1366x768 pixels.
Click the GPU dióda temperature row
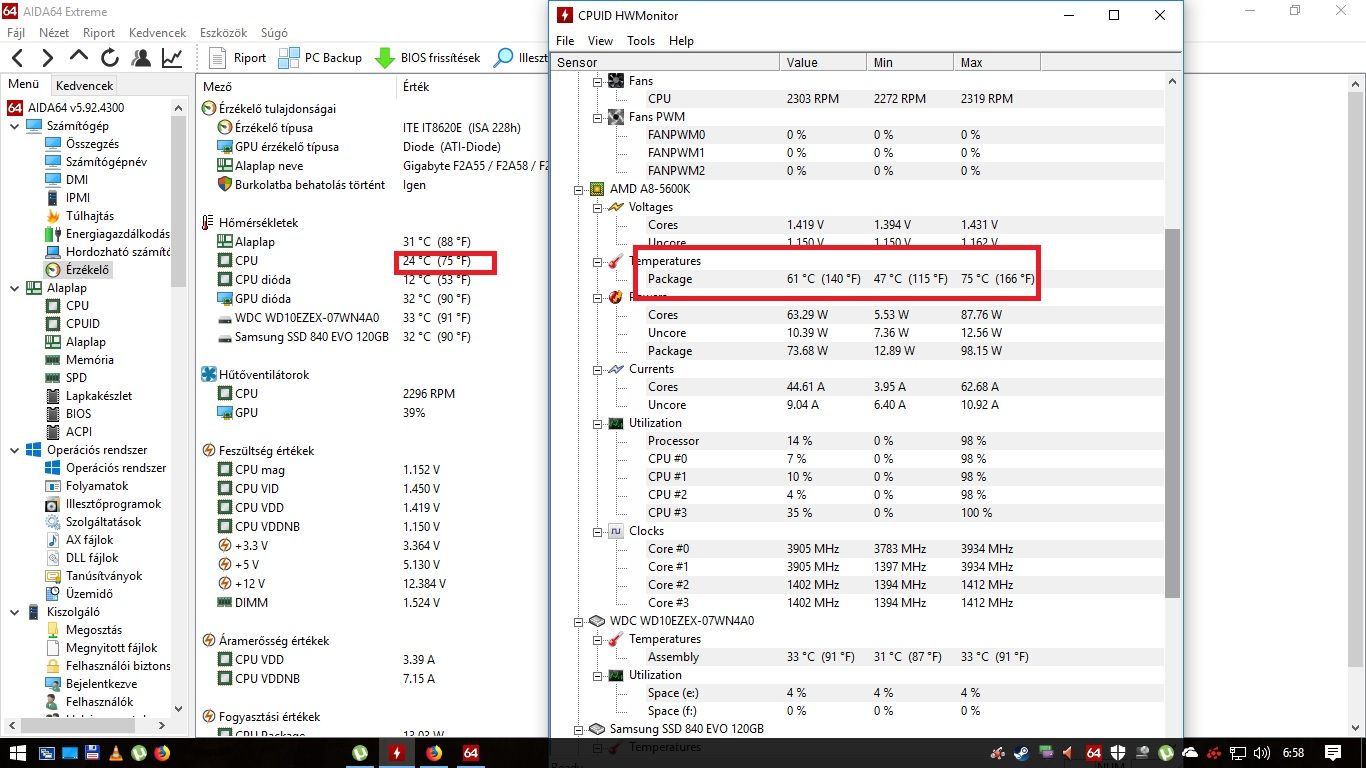tap(372, 299)
